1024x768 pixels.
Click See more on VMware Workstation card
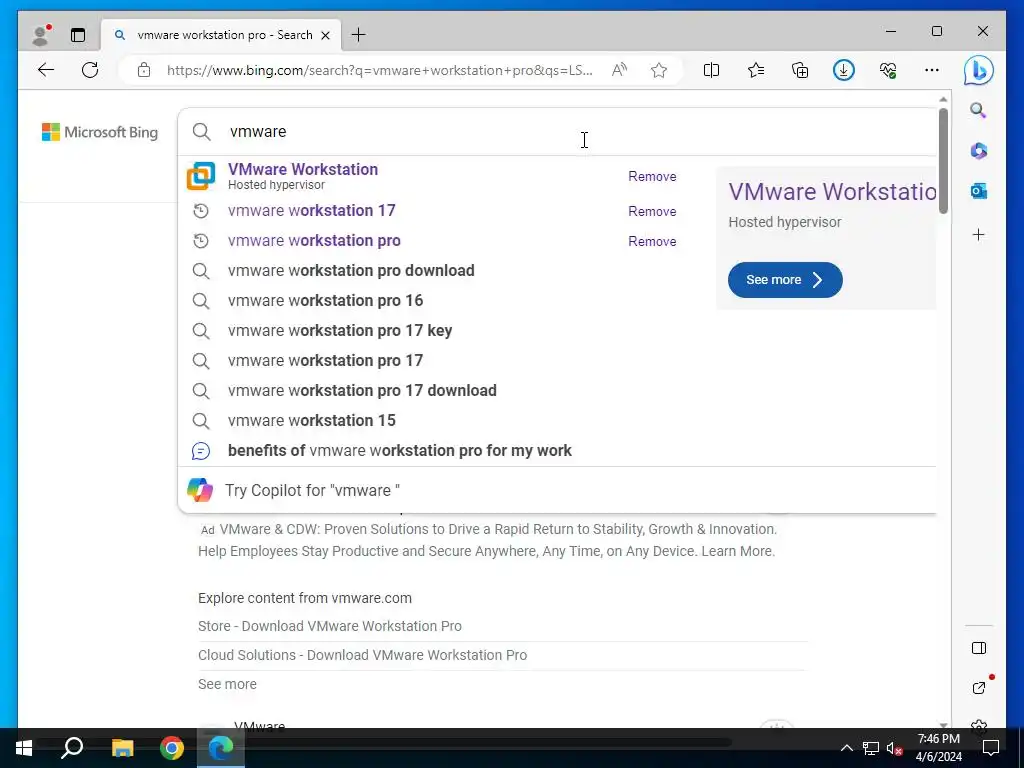pos(785,280)
